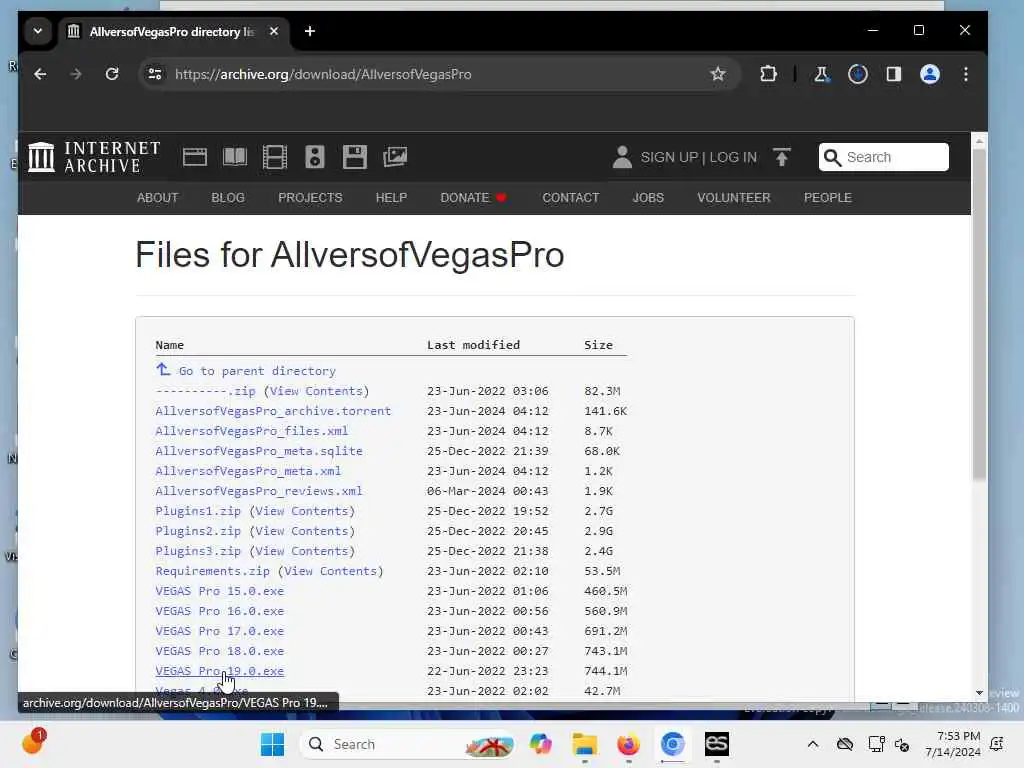Download VEGAS Pro 17.0.exe
1024x768 pixels.
coord(219,632)
